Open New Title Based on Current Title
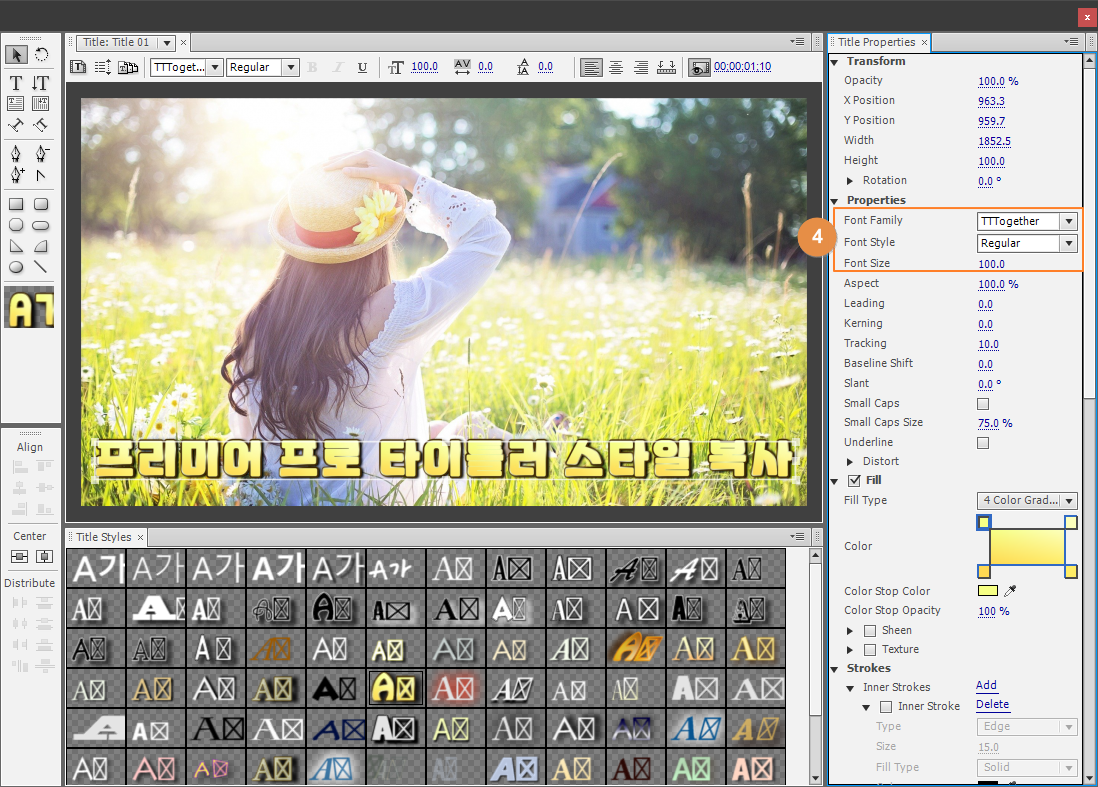Screen dimensions: 1098x787 point(78,67)
